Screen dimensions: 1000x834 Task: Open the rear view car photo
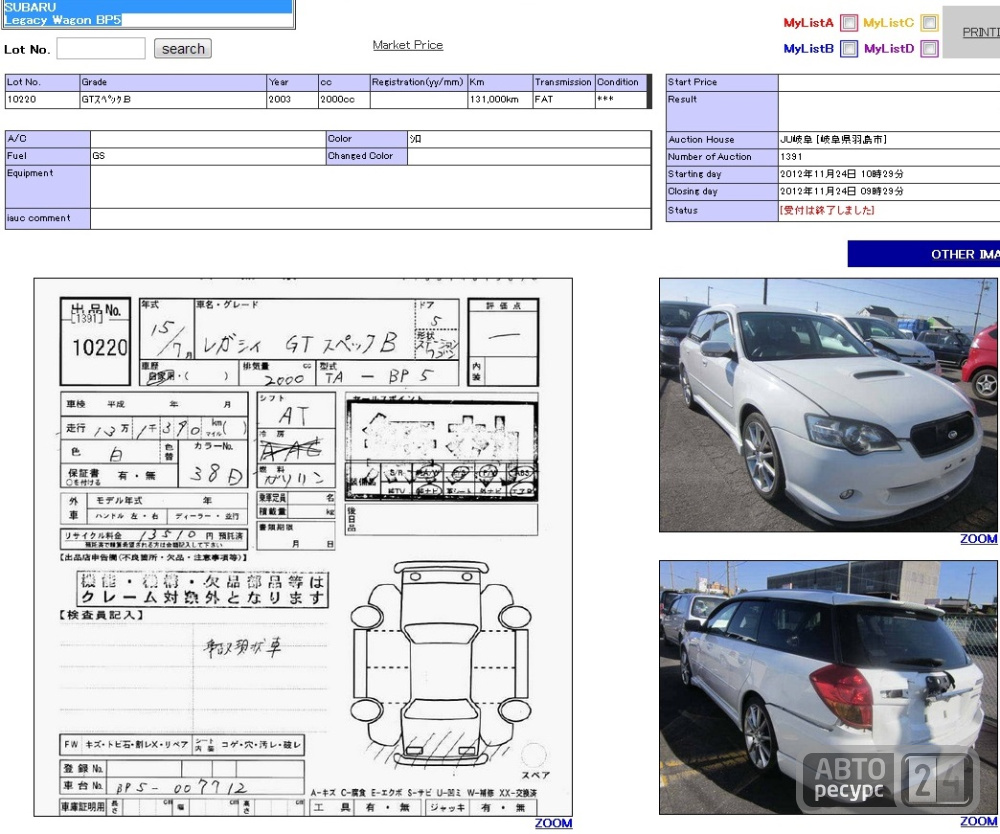point(828,687)
